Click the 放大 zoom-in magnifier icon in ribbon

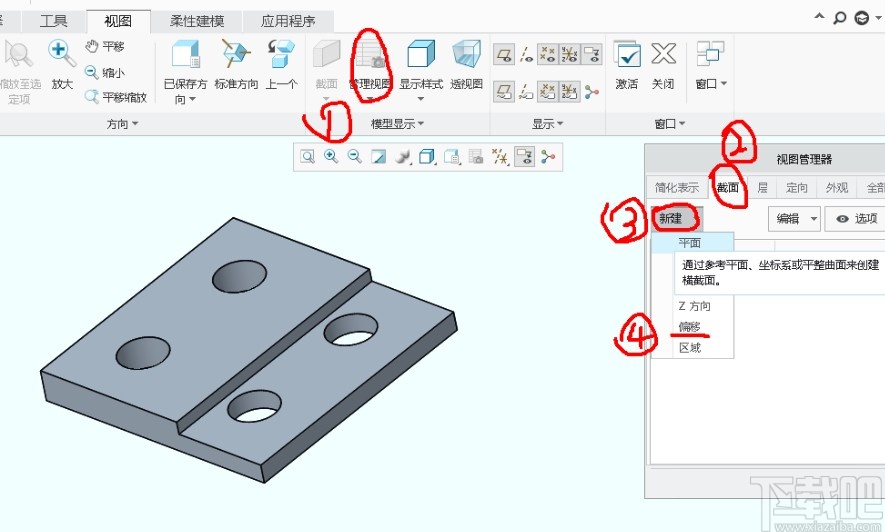[x=62, y=54]
